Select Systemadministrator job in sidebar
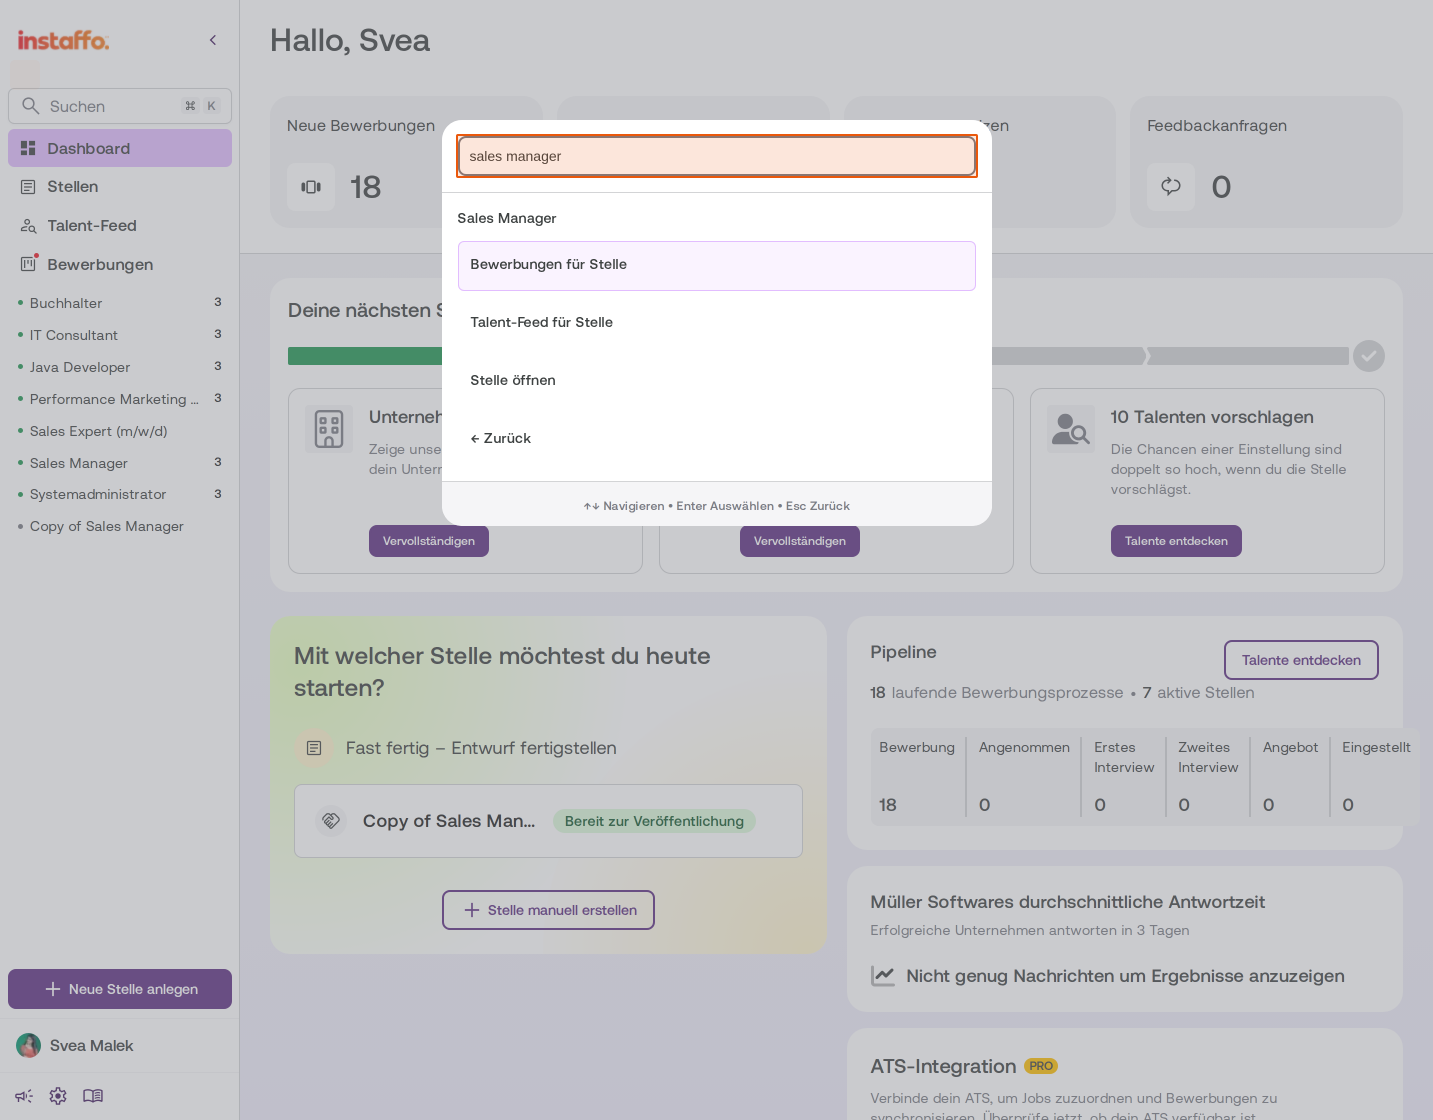 [120, 494]
